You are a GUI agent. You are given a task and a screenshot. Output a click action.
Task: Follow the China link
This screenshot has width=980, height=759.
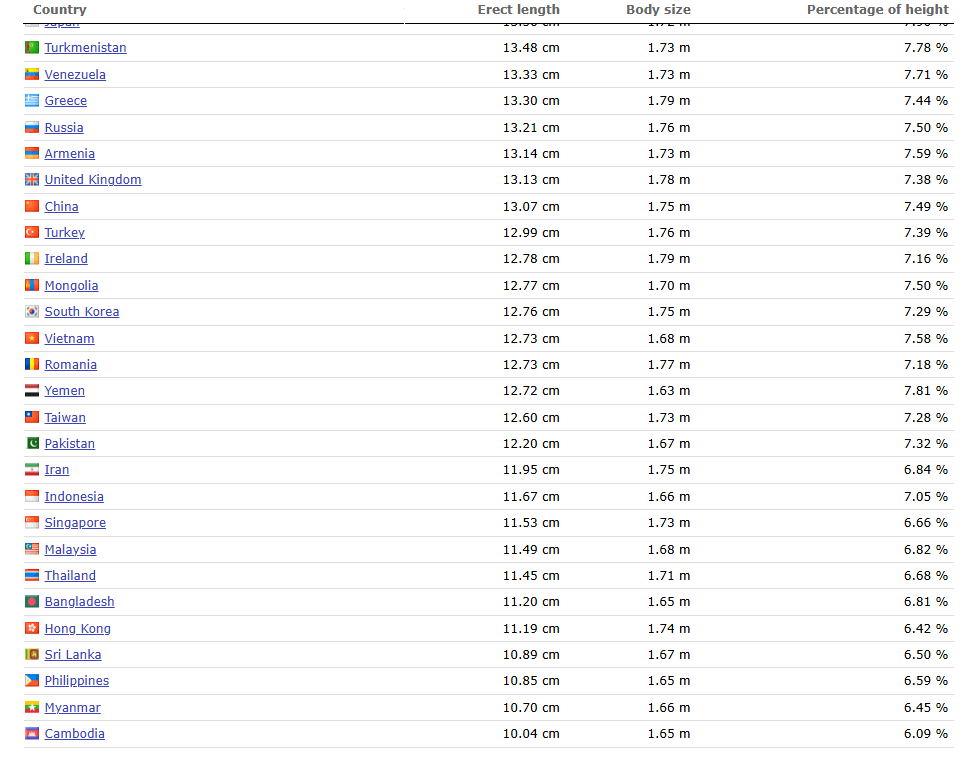[61, 207]
